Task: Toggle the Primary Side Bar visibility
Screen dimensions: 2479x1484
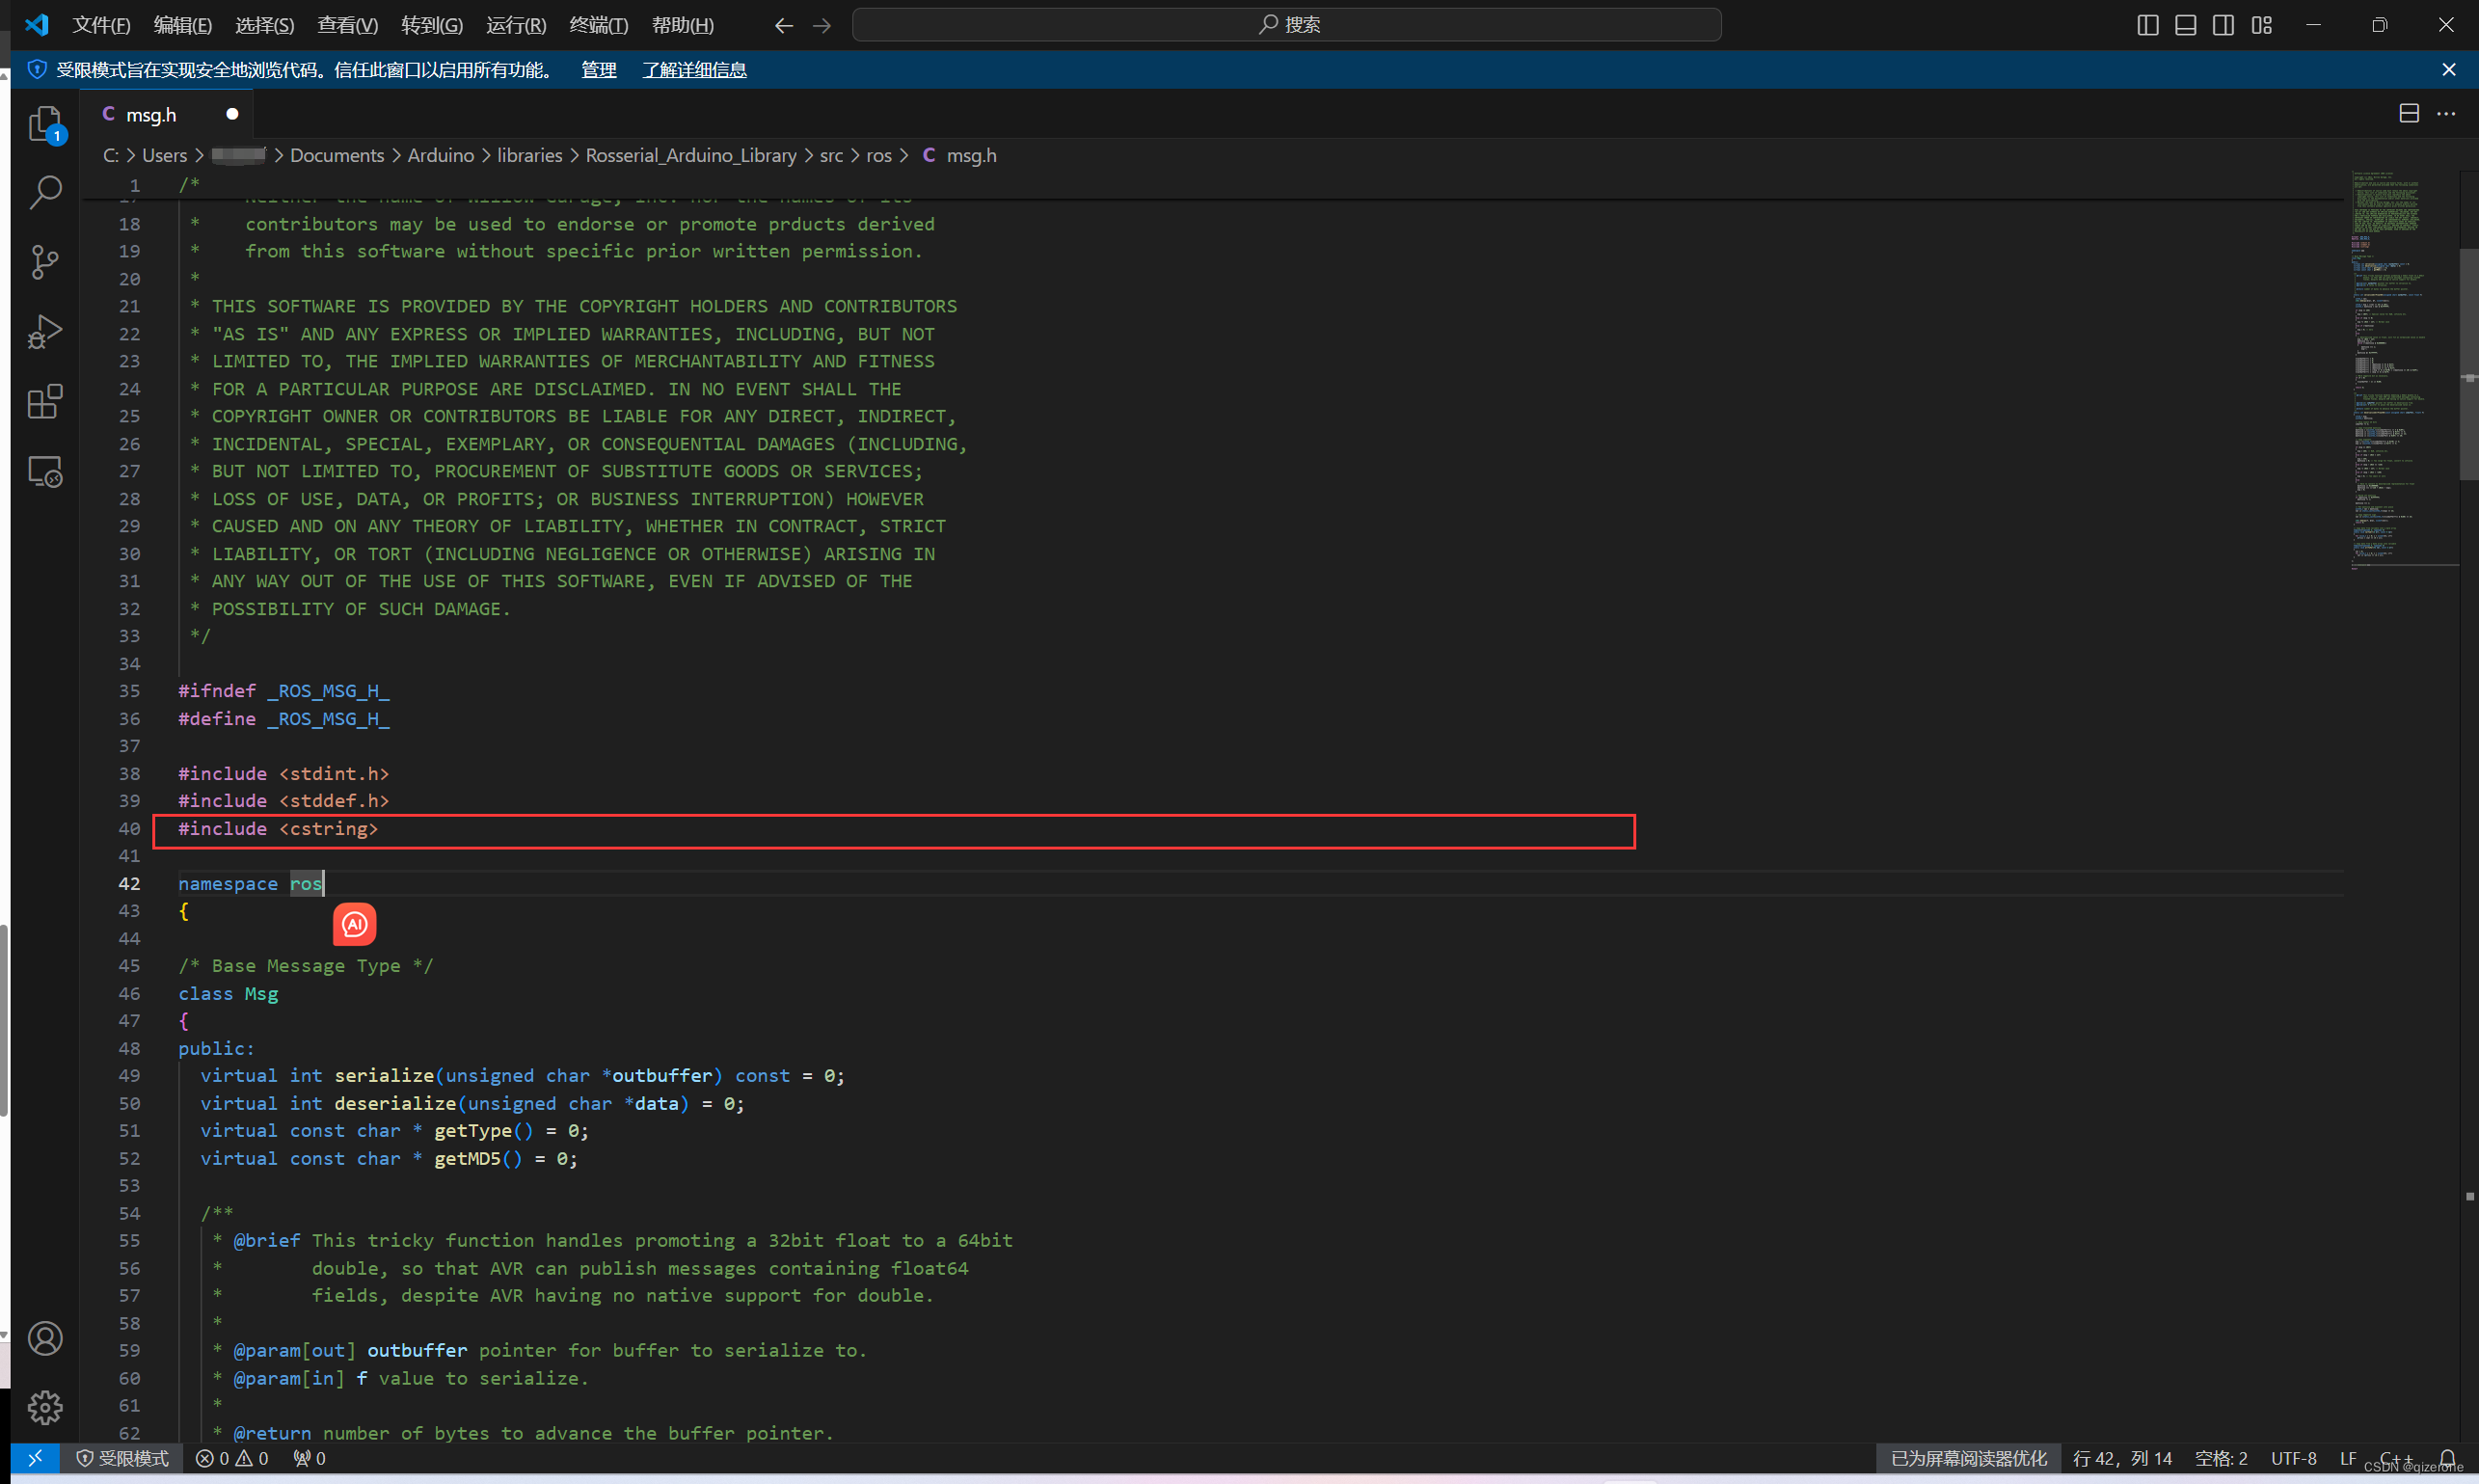Action: [x=2147, y=24]
